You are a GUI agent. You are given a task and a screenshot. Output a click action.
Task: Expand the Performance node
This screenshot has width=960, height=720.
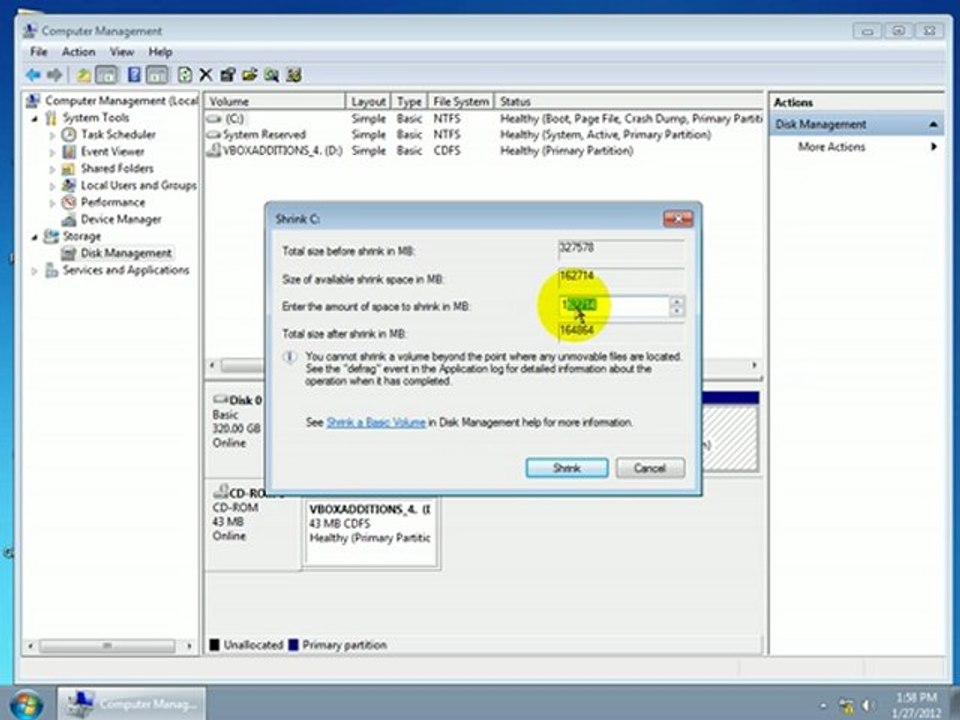coord(52,203)
